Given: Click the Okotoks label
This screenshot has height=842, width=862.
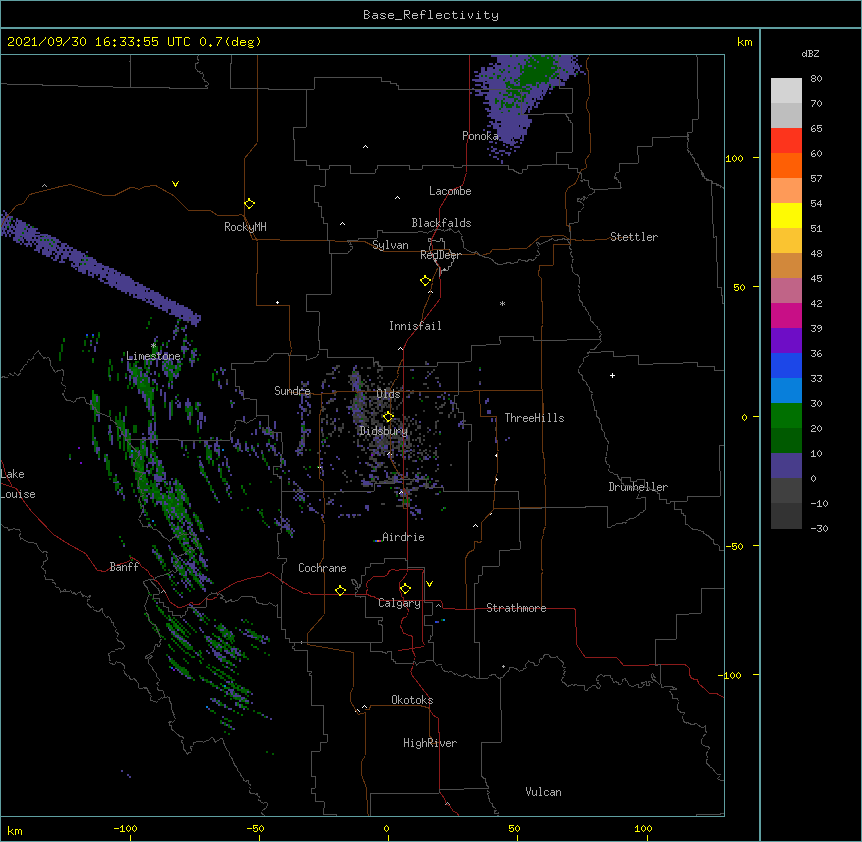Looking at the screenshot, I should [412, 700].
